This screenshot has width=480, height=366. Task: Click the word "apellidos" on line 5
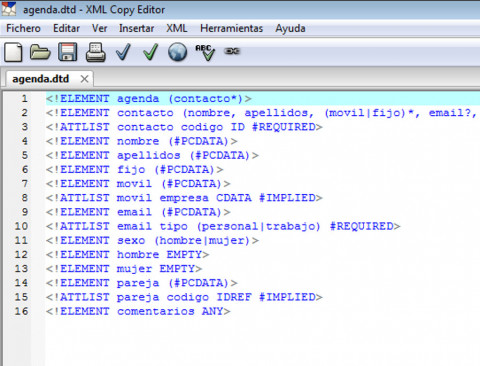coord(149,155)
